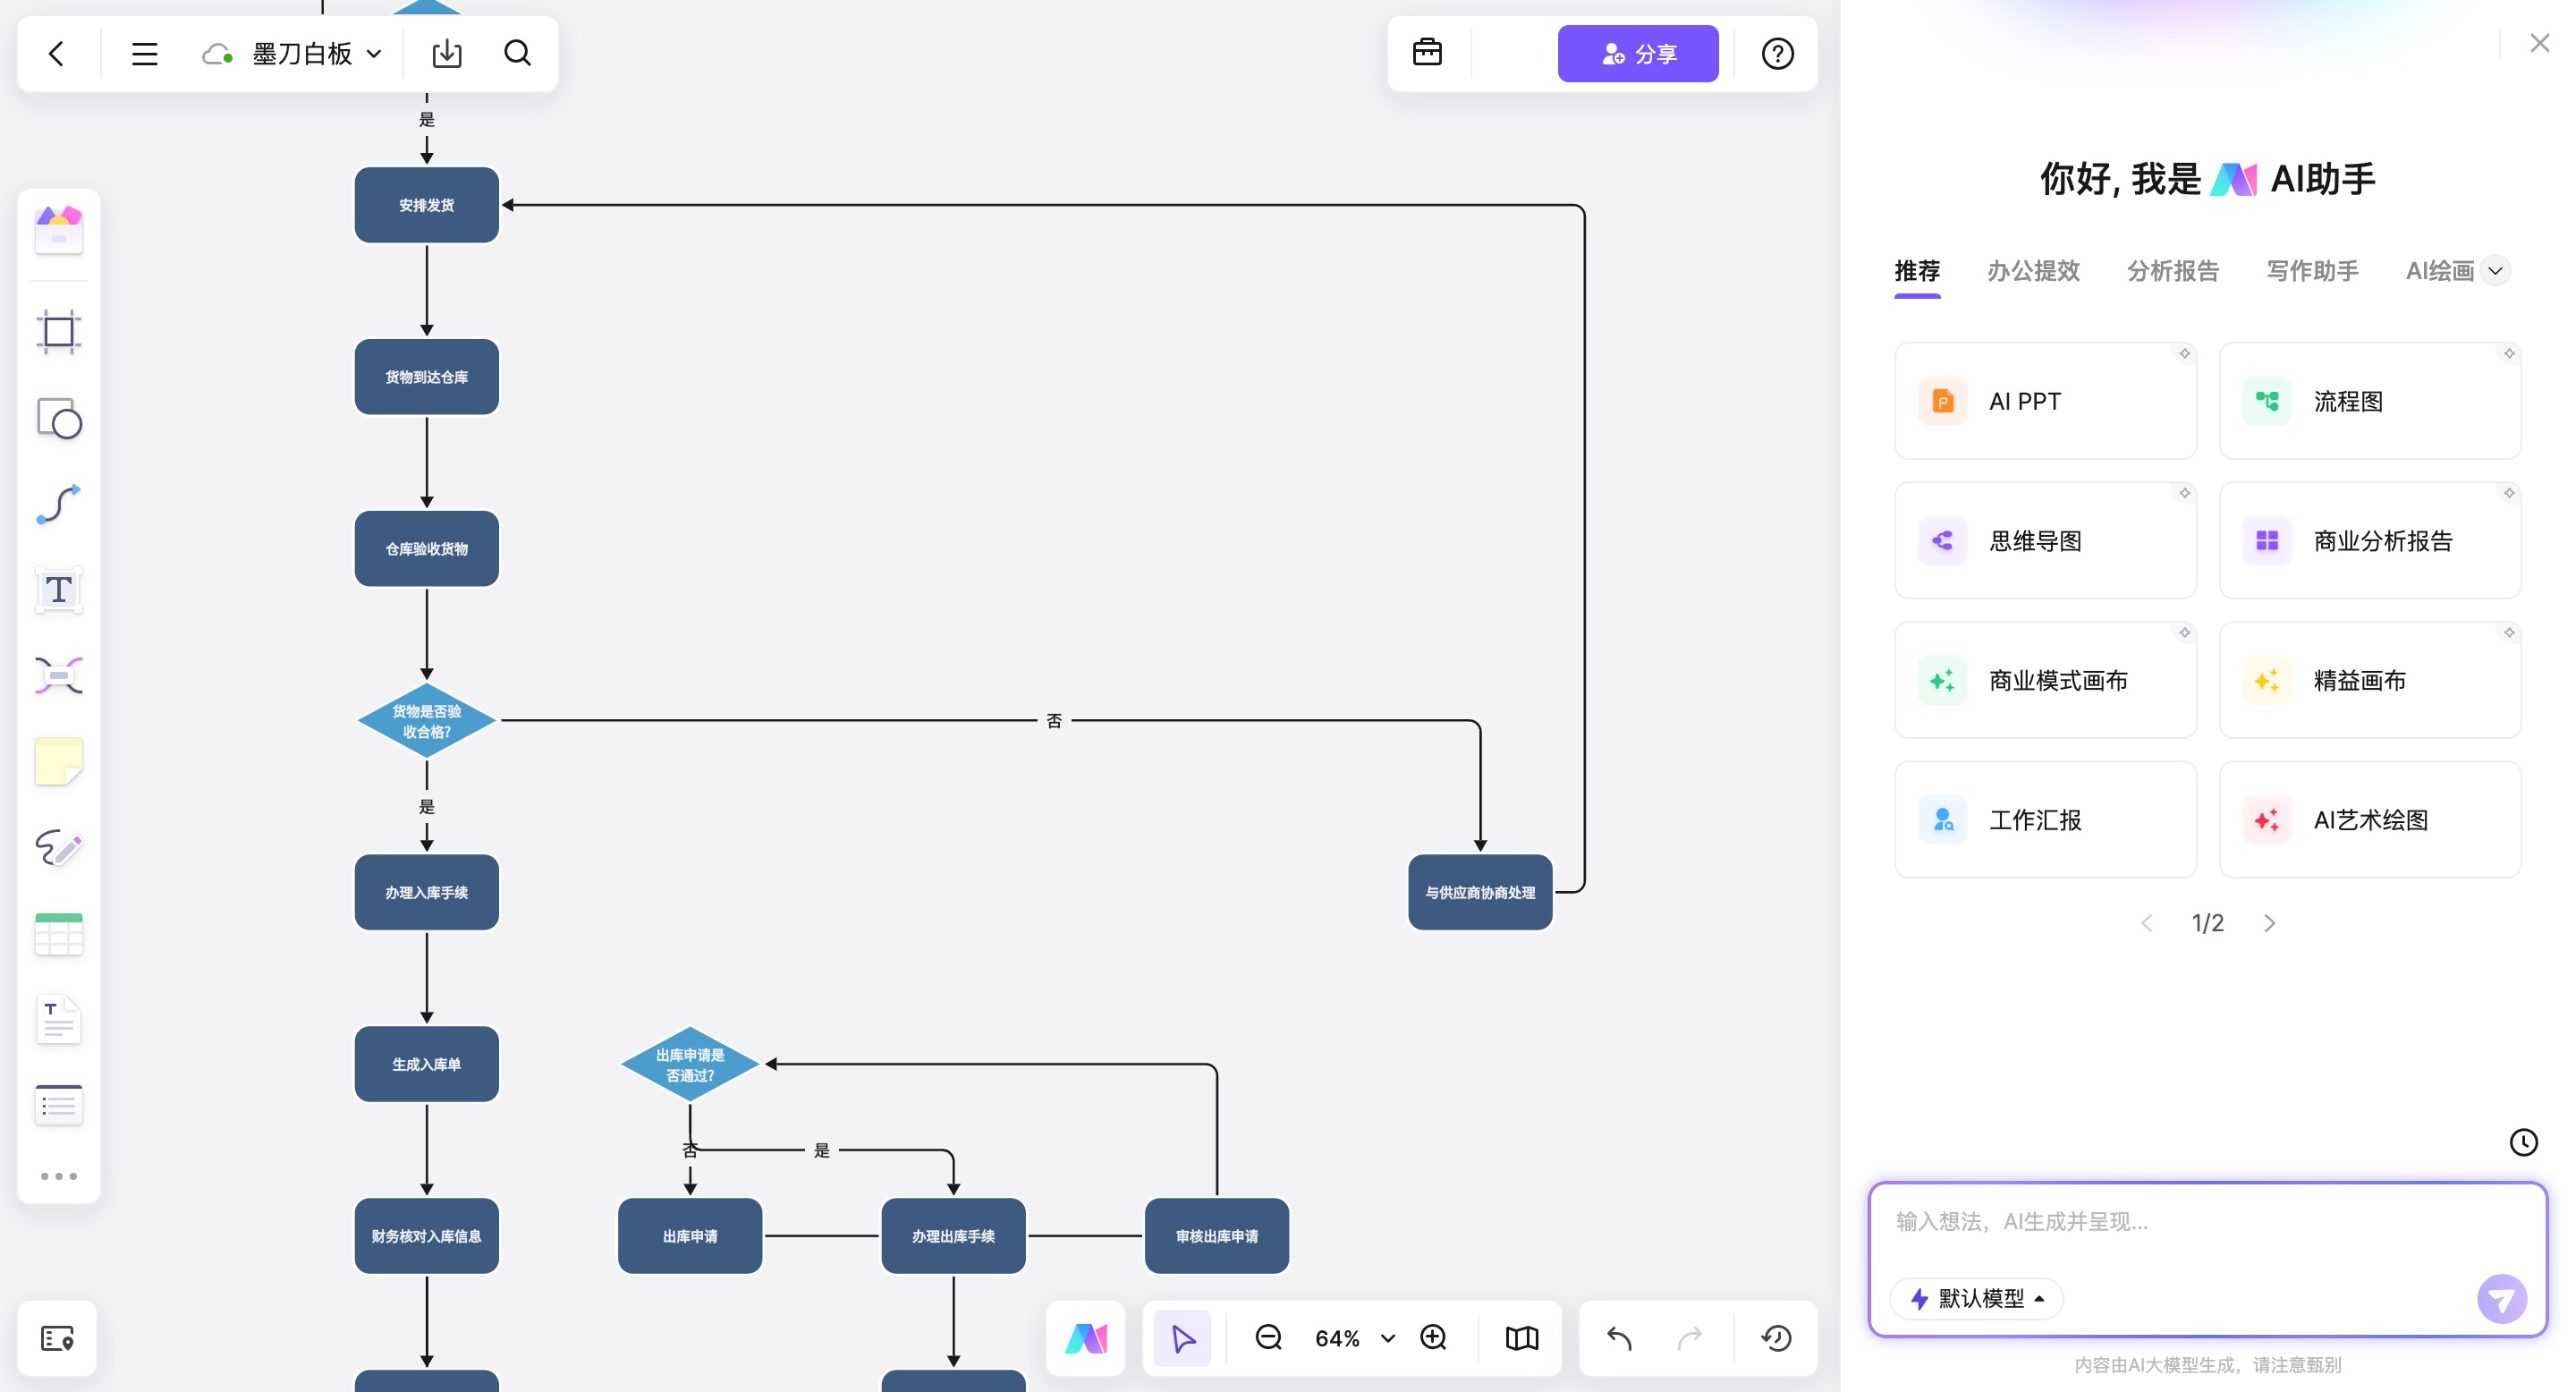
Task: Select the Frame tool in left sidebar
Action: click(58, 332)
